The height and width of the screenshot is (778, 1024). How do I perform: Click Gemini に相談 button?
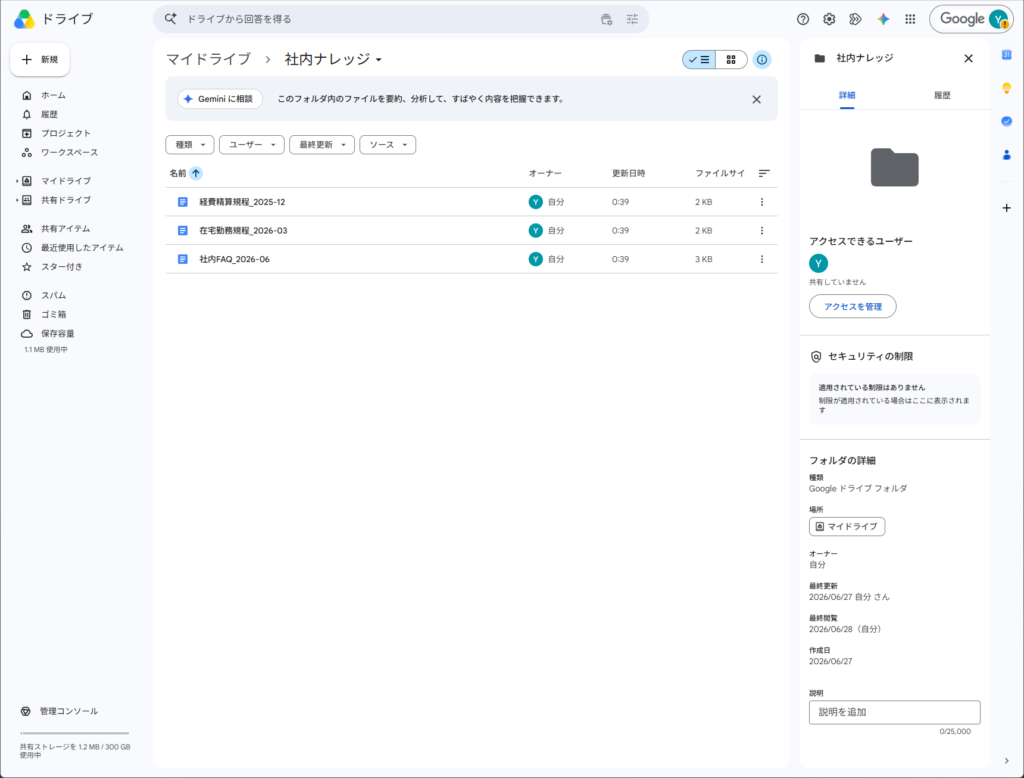(x=220, y=99)
